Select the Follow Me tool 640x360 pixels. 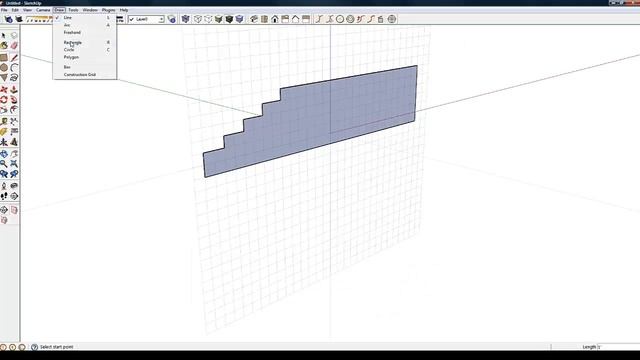tap(14, 100)
